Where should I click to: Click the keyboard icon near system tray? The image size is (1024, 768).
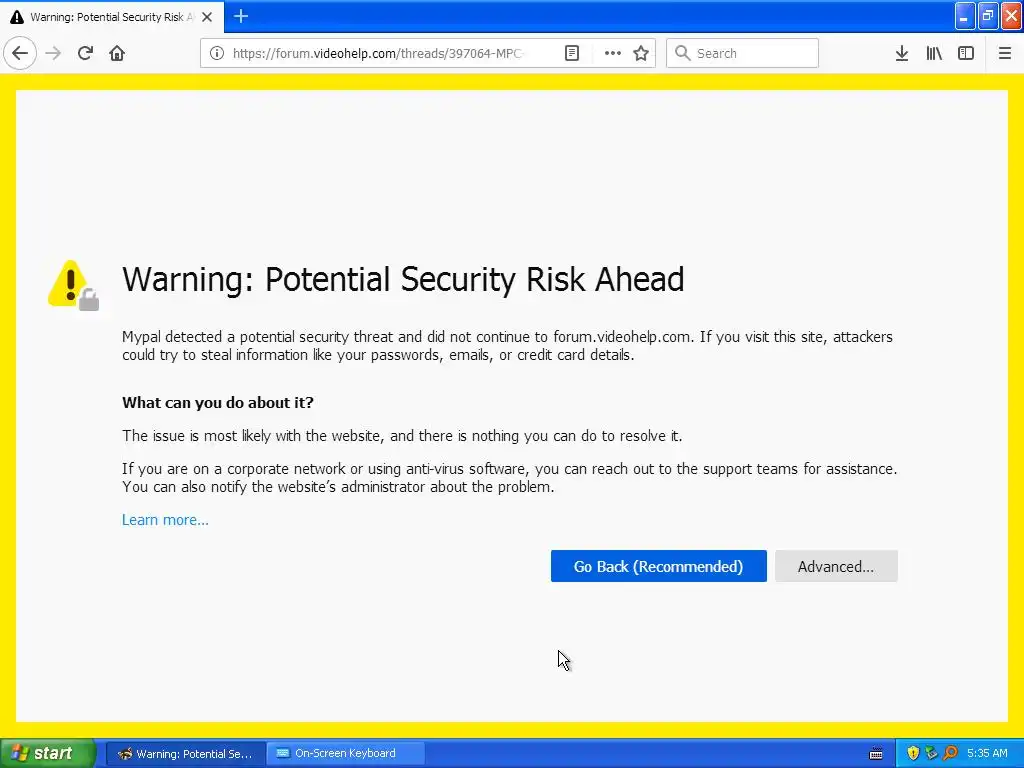tap(876, 754)
